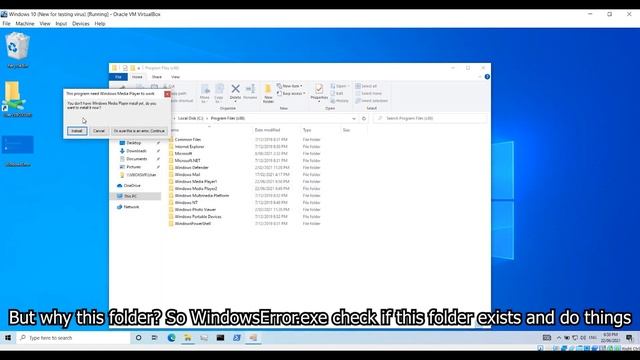The width and height of the screenshot is (640, 360).
Task: Select the Internet Explorer folder
Action: 189,147
